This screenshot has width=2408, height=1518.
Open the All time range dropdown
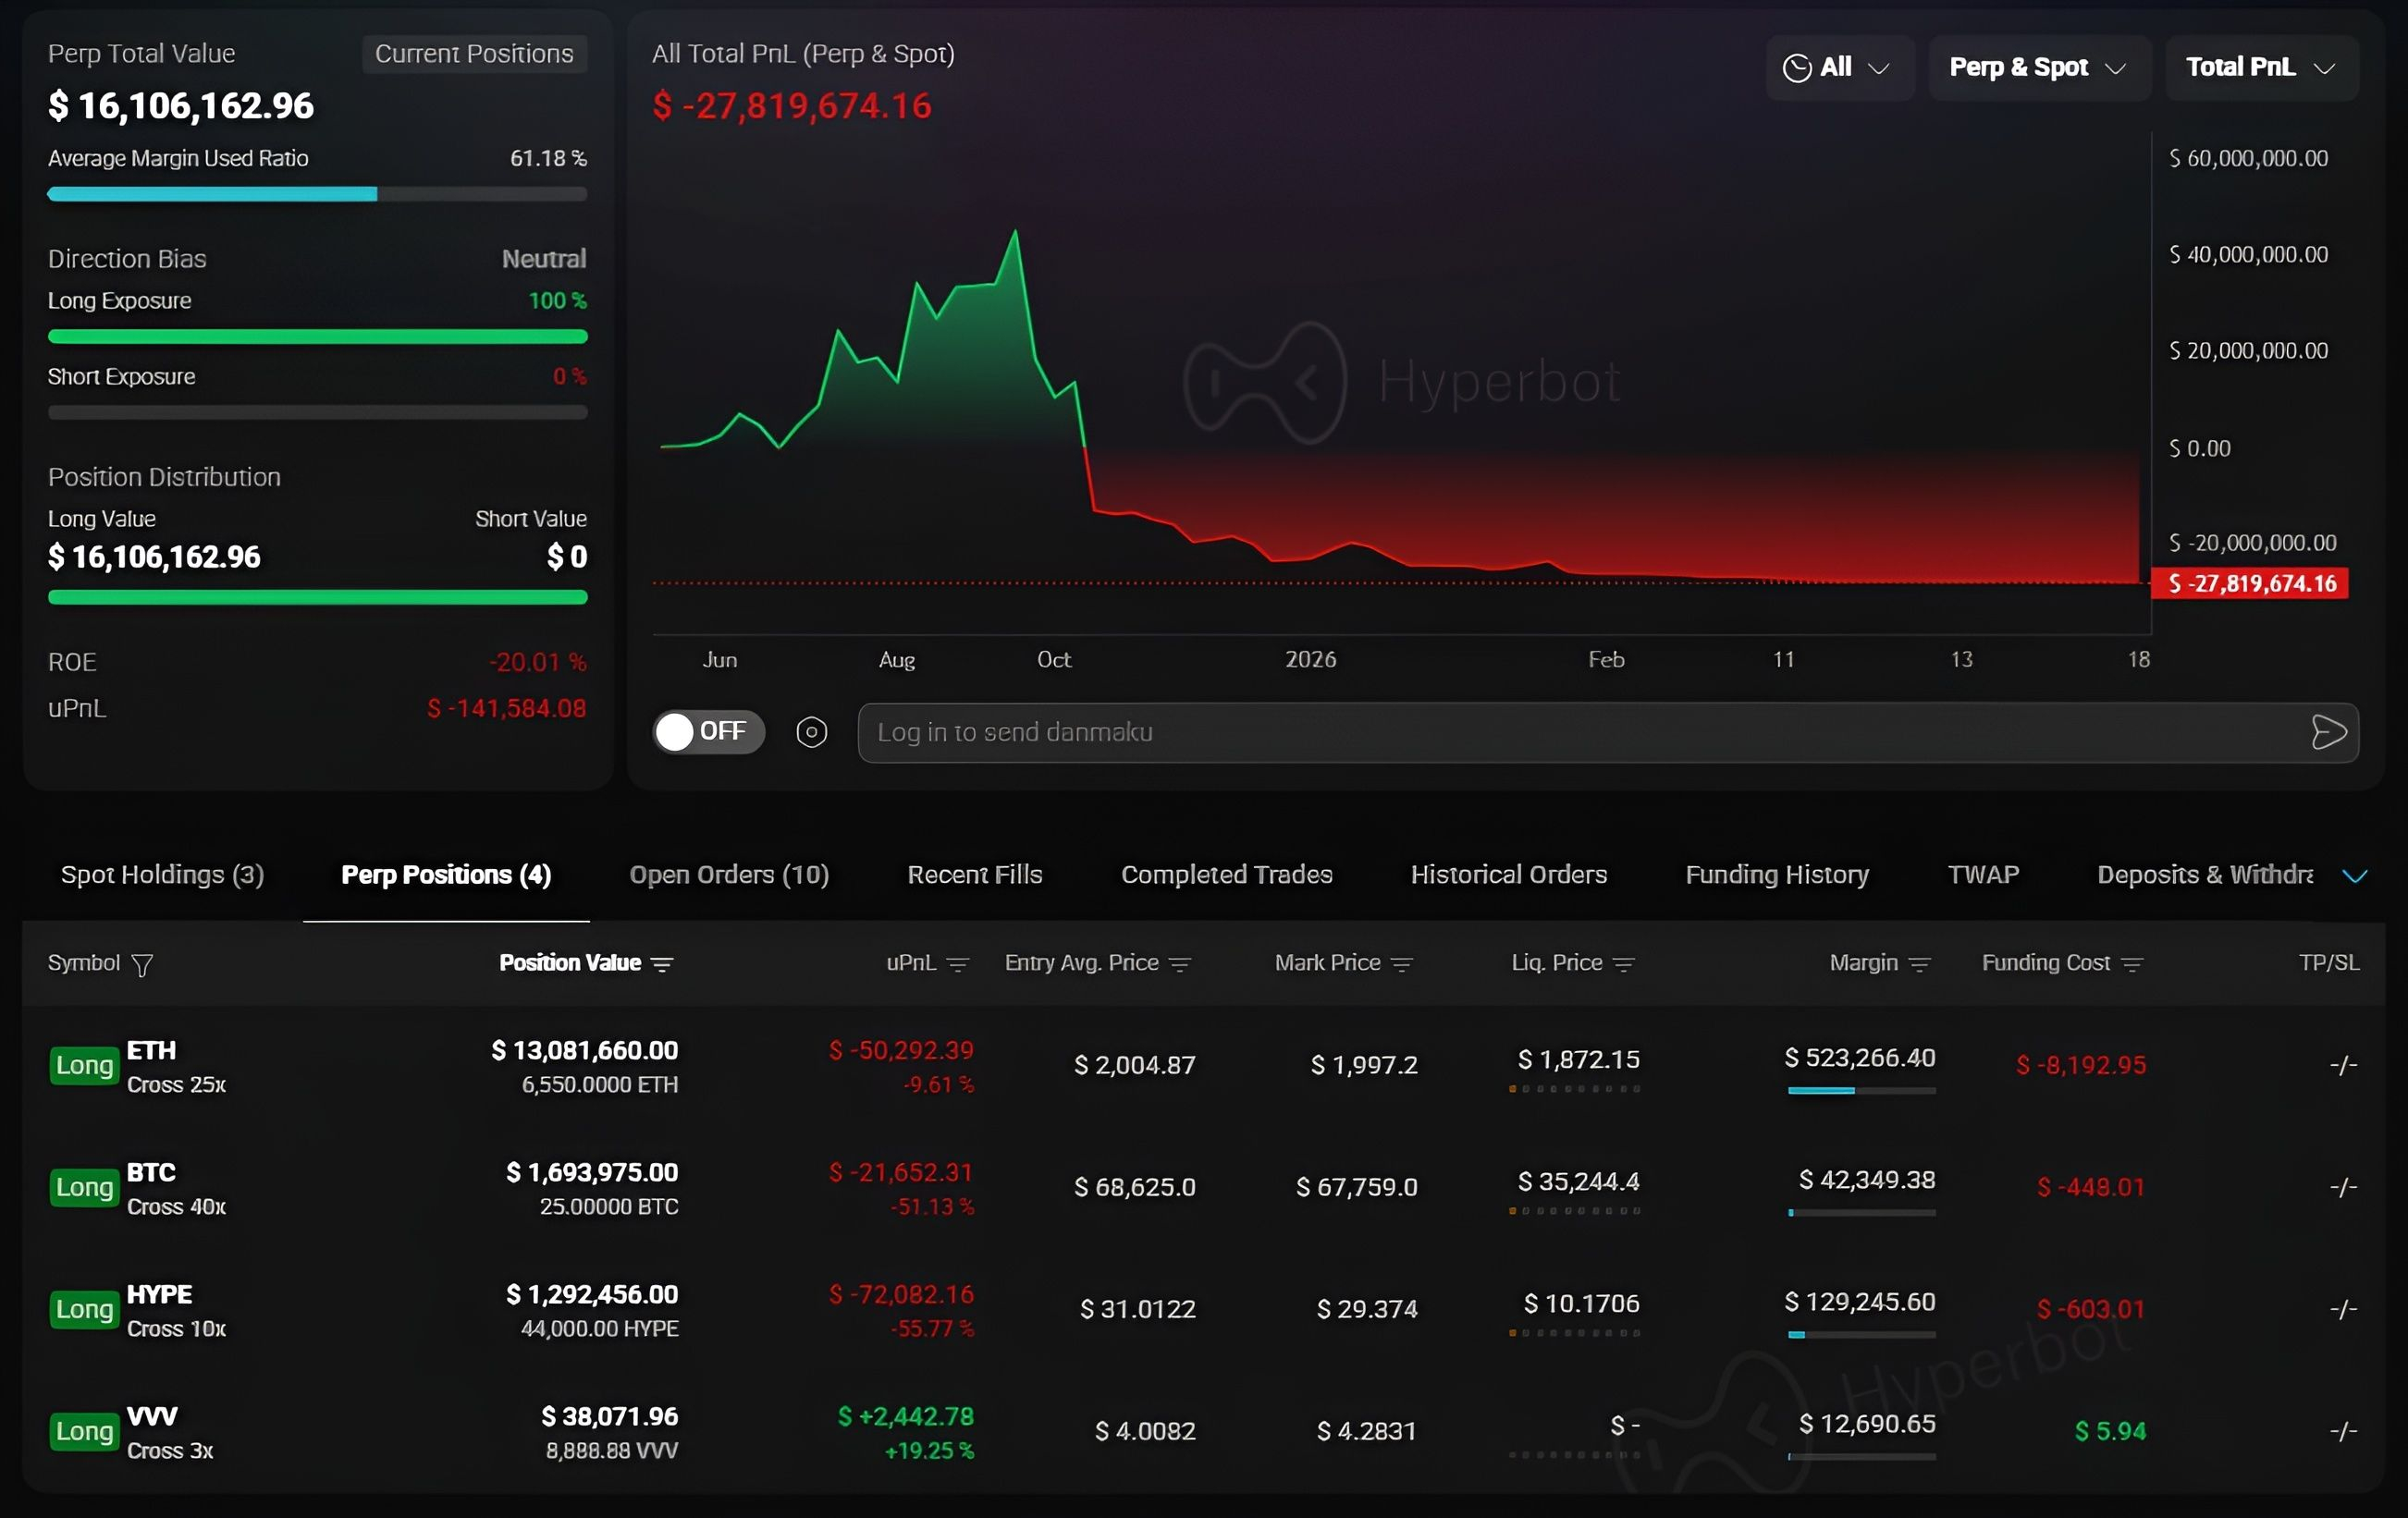coord(1840,68)
